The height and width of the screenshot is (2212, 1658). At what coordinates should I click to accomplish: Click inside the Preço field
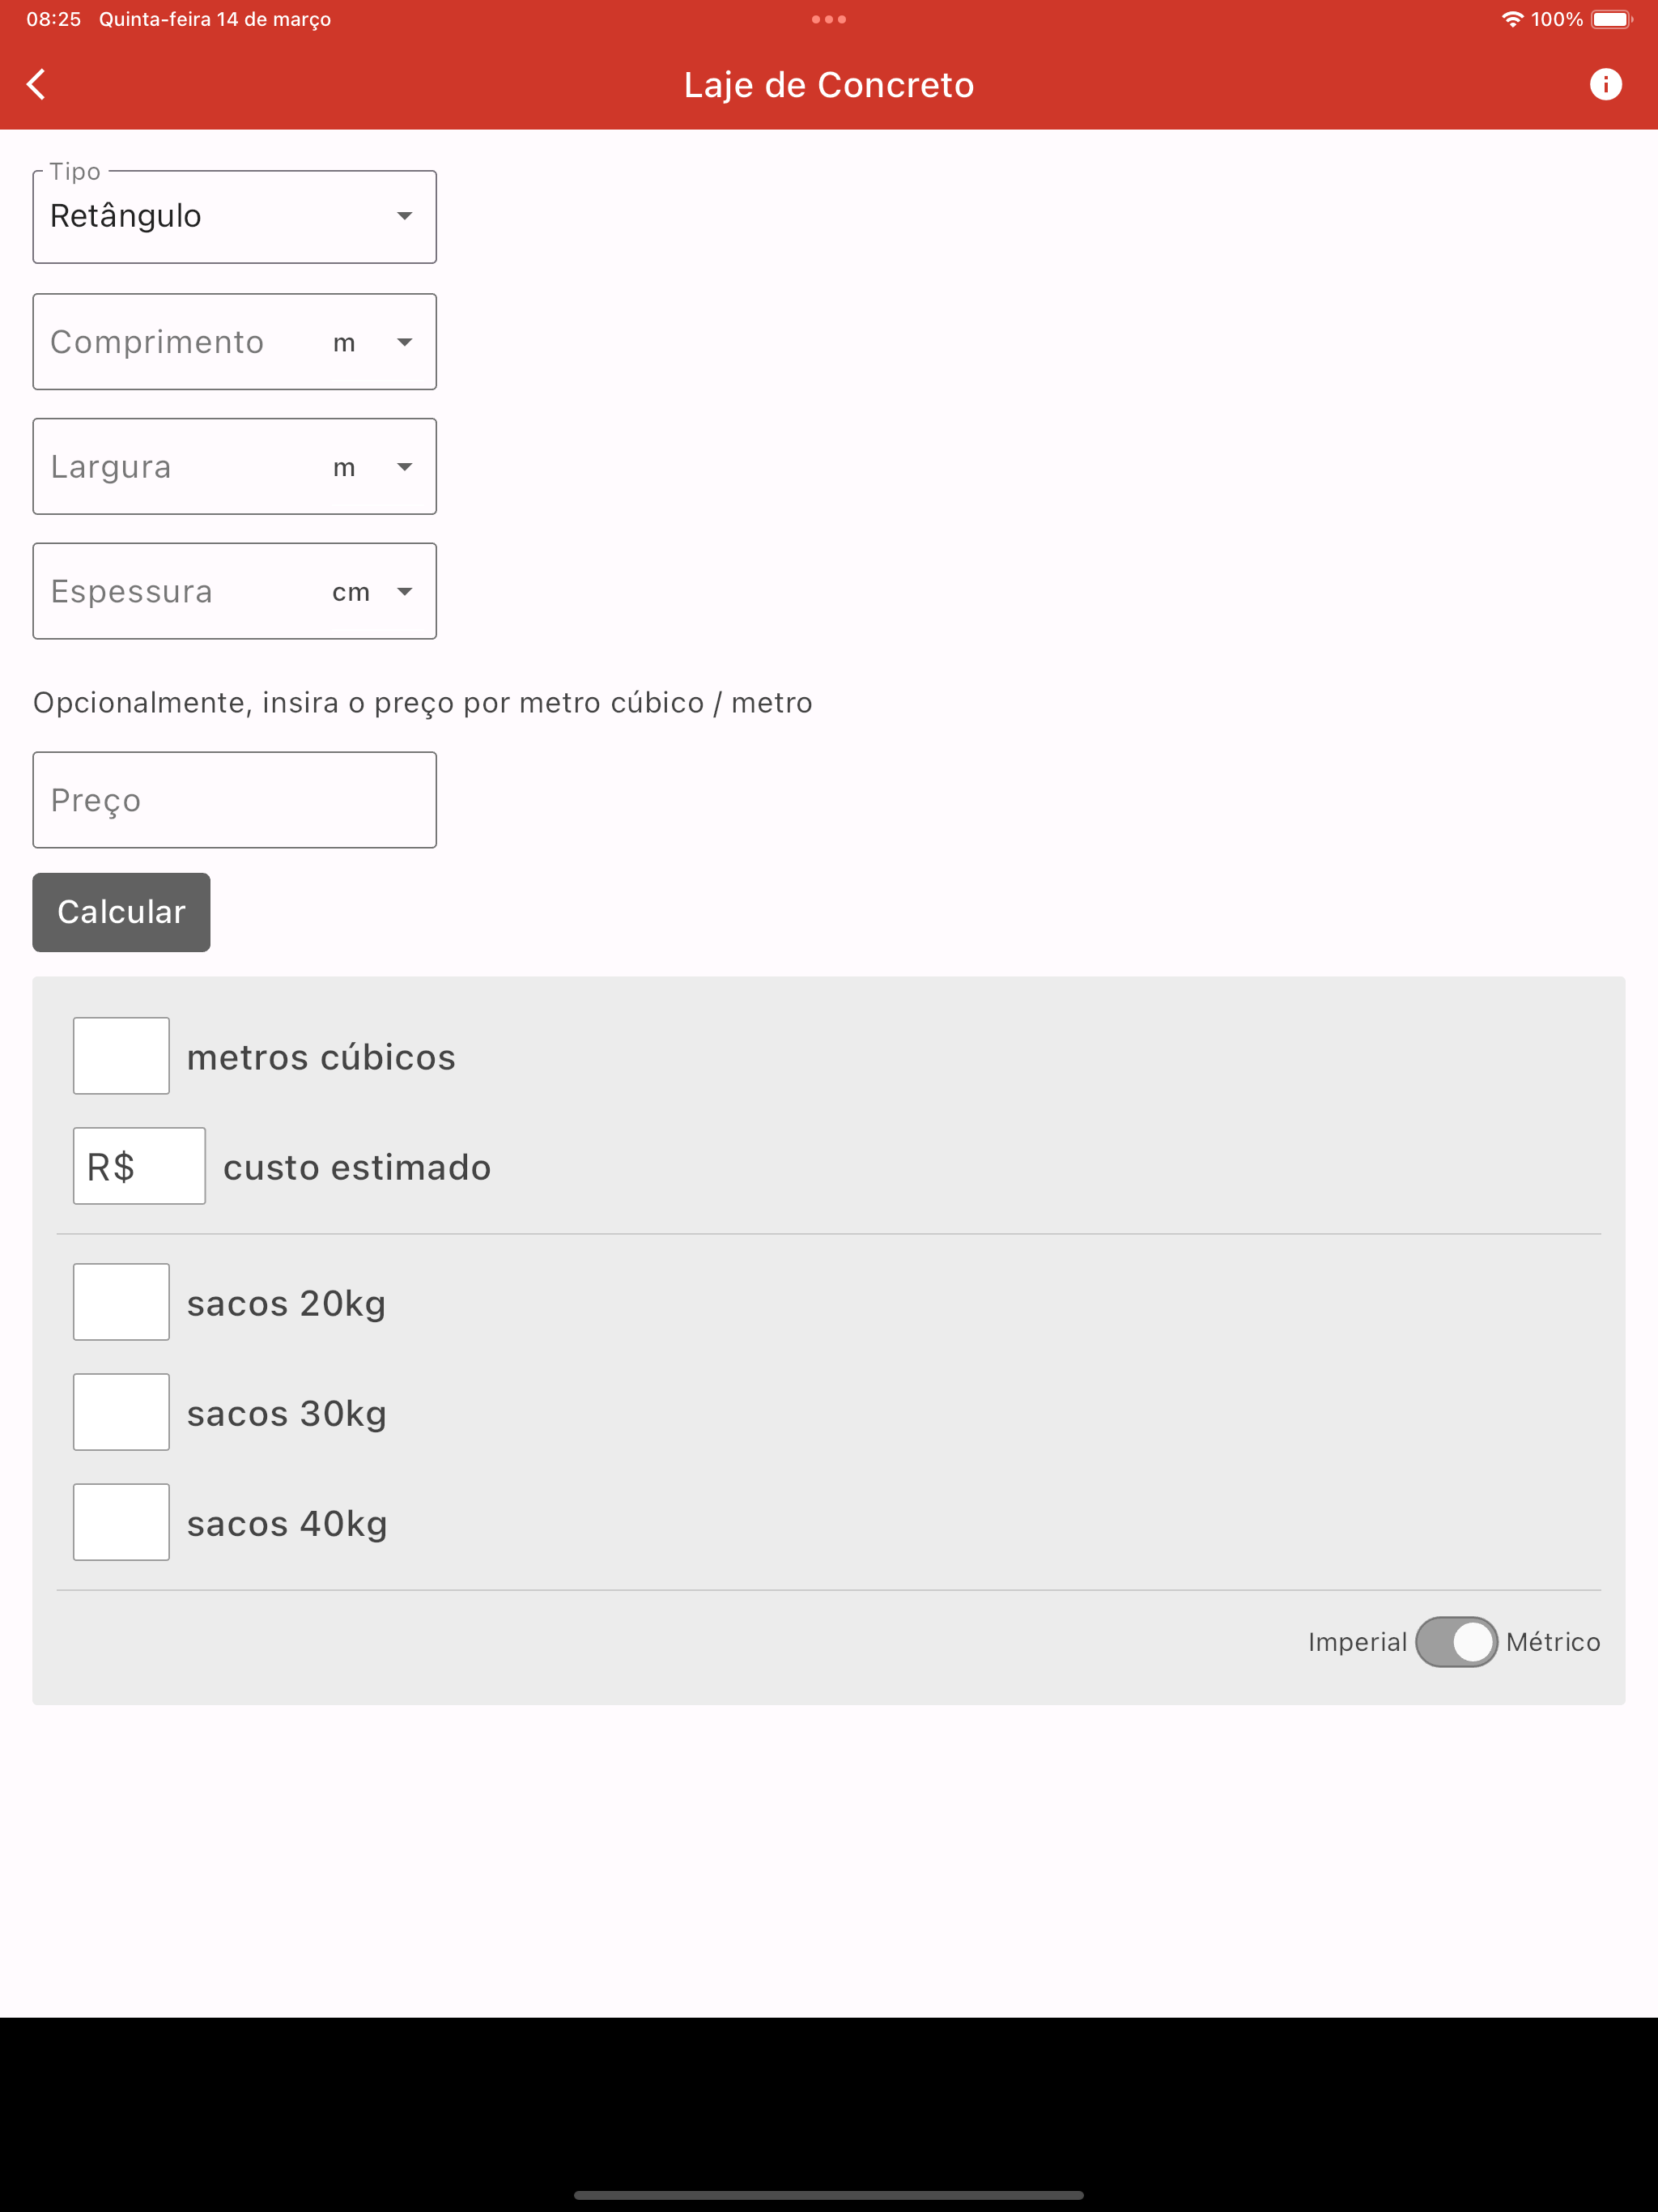tap(234, 799)
